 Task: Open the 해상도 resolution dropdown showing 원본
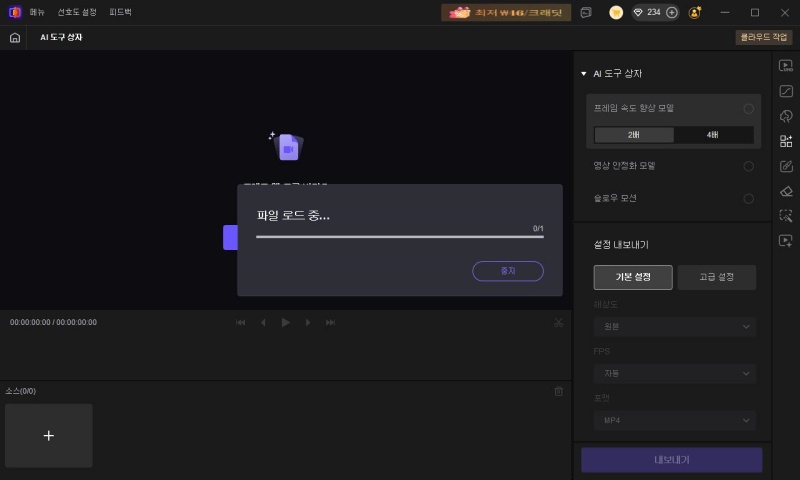point(674,326)
